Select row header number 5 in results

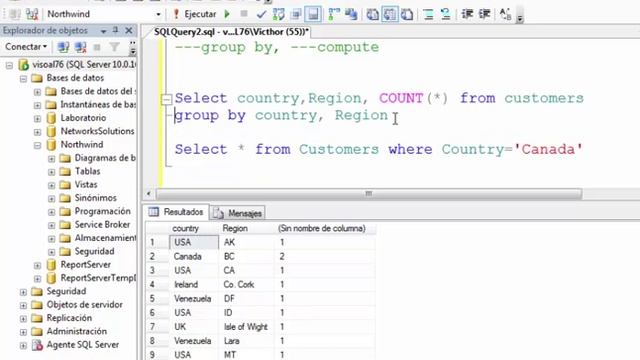pyautogui.click(x=157, y=299)
